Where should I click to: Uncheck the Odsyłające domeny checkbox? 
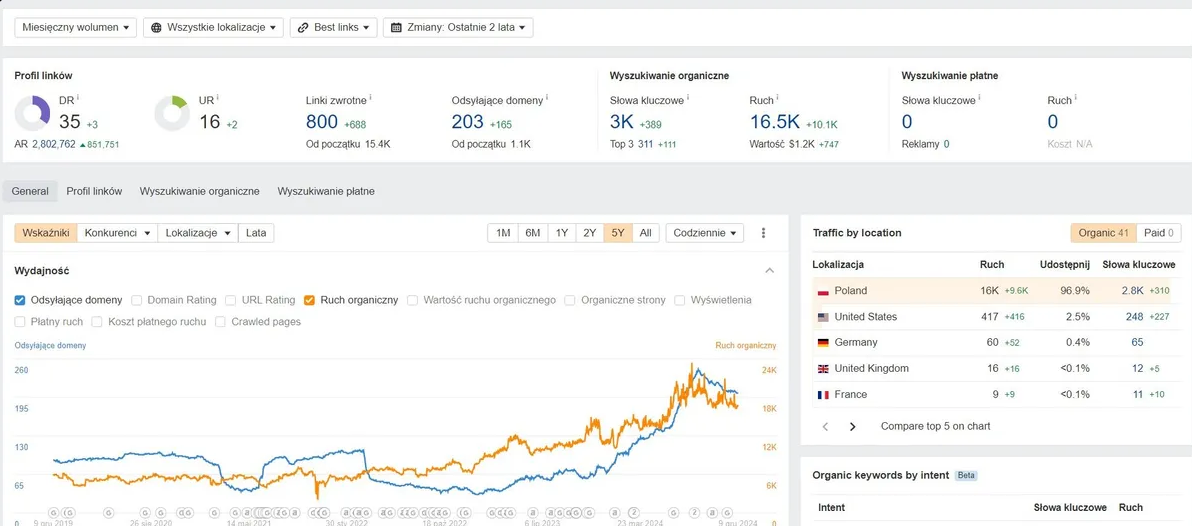click(x=20, y=299)
